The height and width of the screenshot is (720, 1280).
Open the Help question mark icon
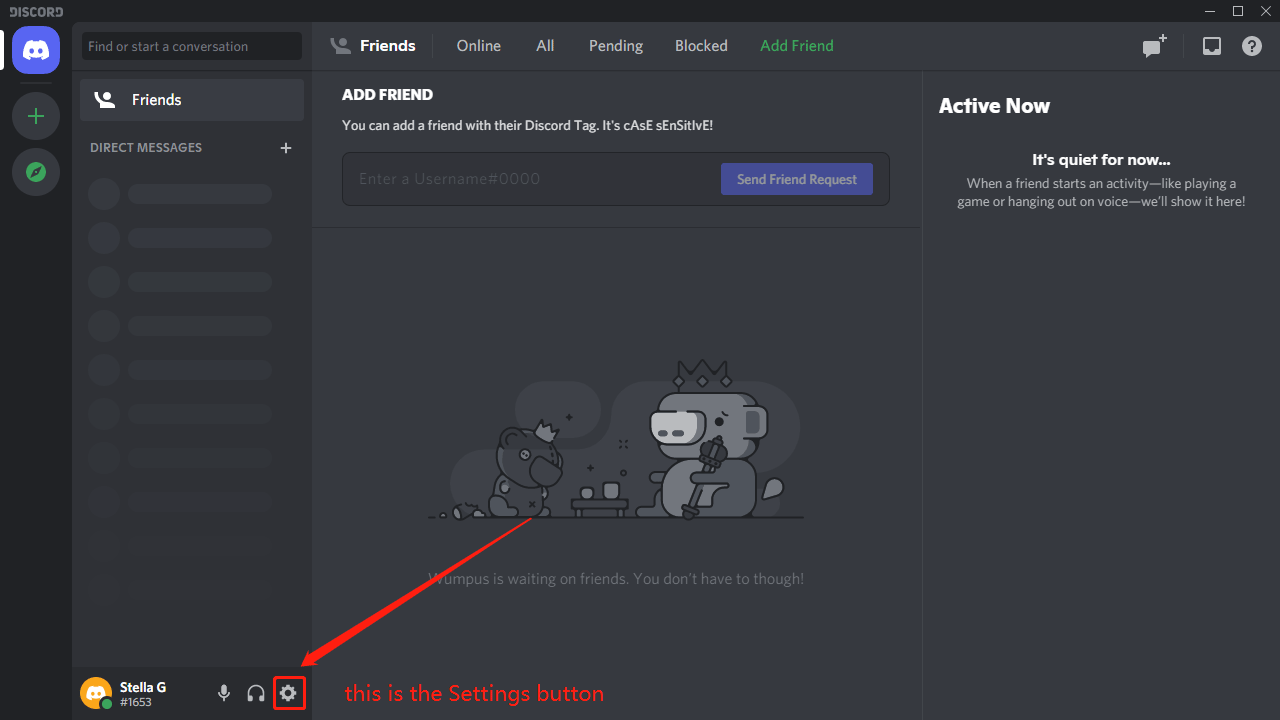(1252, 46)
